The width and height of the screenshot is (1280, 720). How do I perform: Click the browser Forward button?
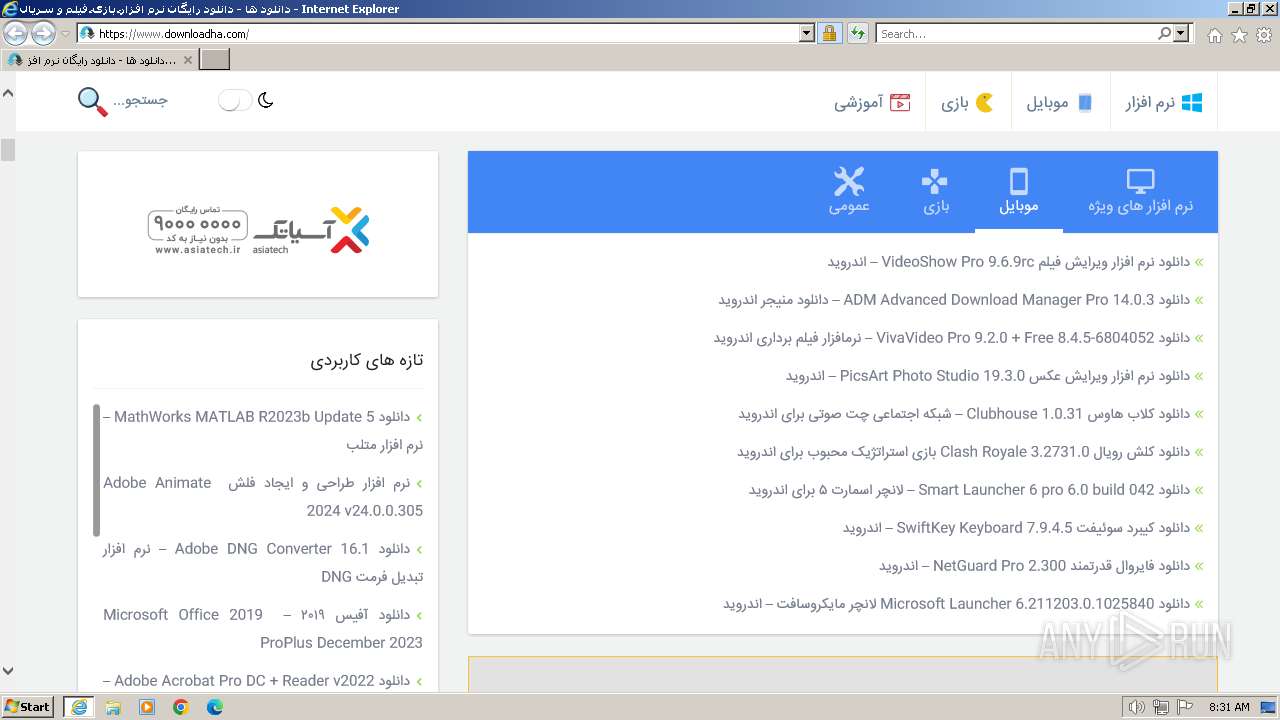[43, 33]
